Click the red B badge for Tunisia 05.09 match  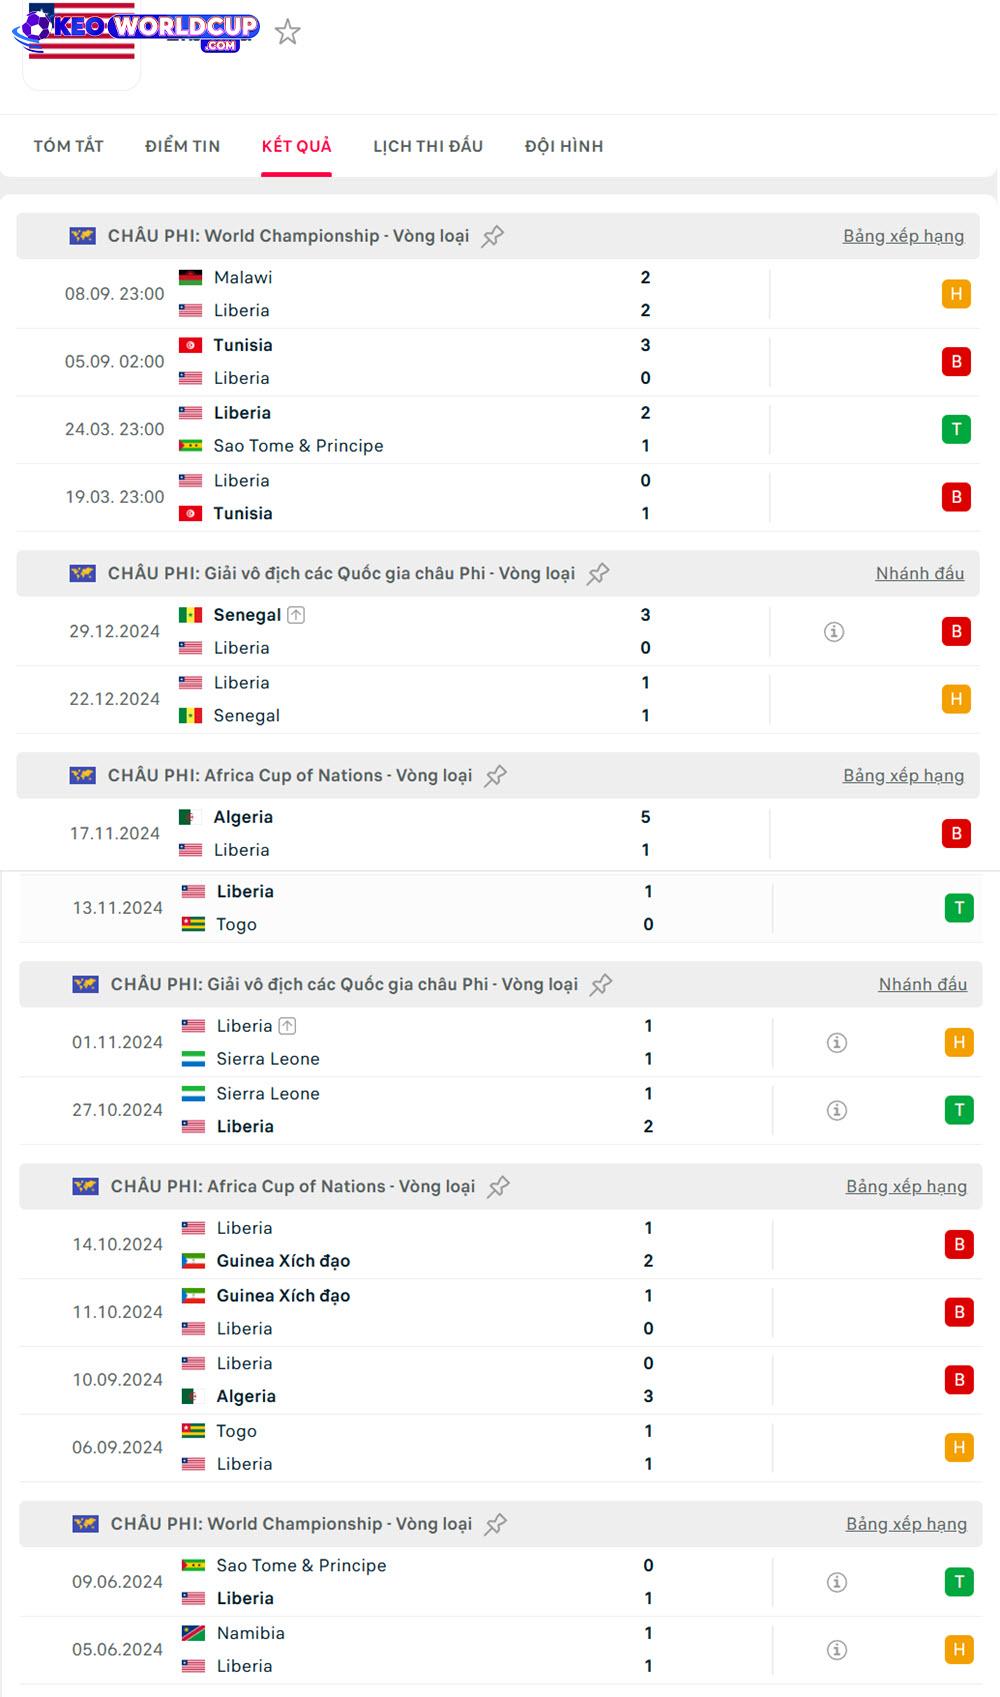(956, 362)
